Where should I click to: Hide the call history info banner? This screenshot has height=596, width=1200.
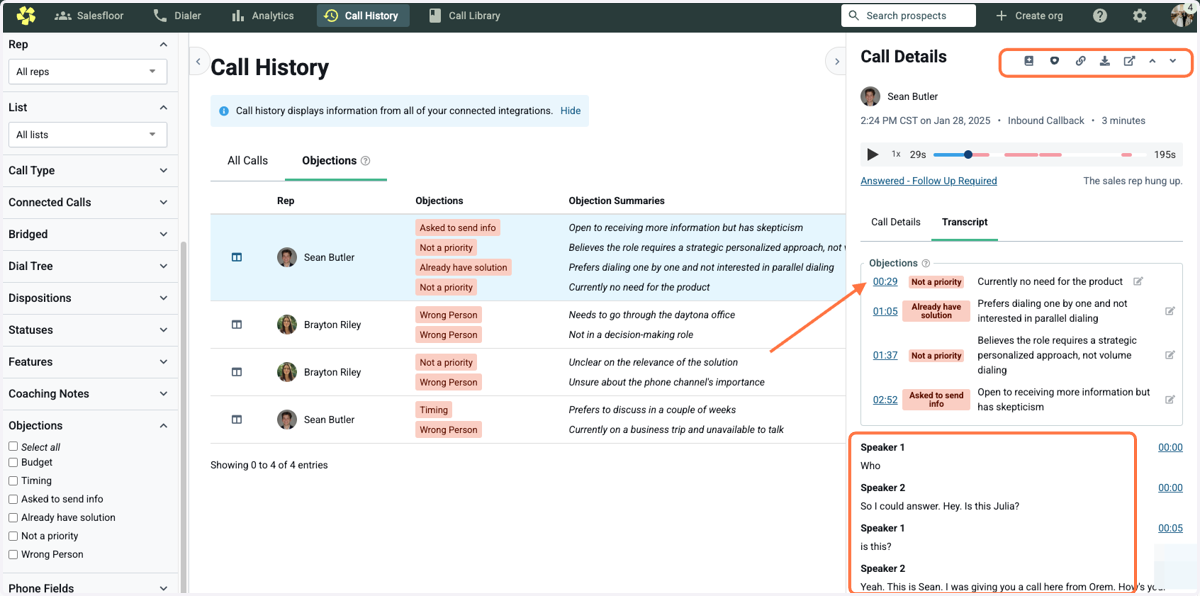pyautogui.click(x=570, y=111)
